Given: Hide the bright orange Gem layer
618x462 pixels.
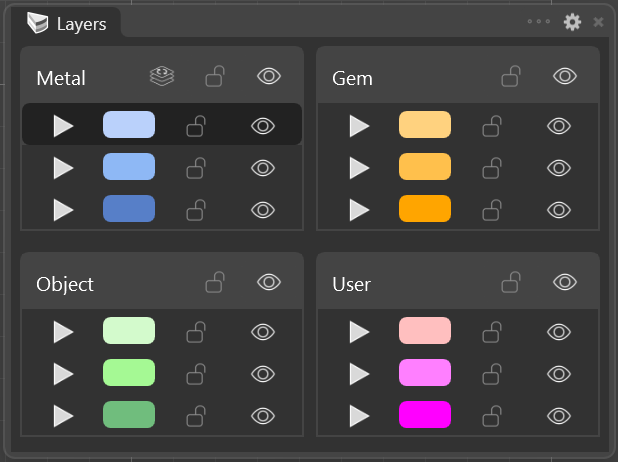Looking at the screenshot, I should 559,210.
